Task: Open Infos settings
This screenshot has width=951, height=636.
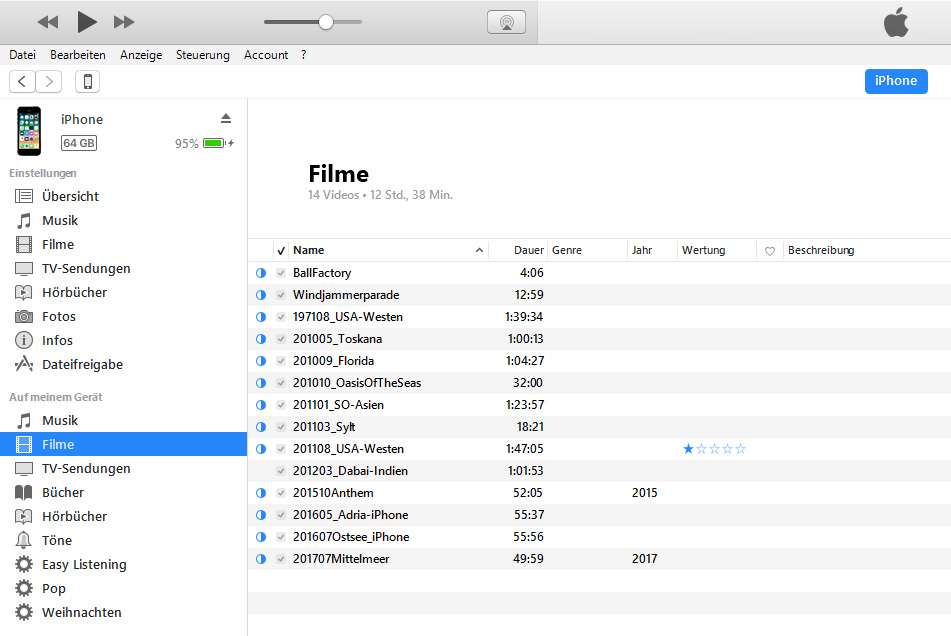Action: point(124,341)
